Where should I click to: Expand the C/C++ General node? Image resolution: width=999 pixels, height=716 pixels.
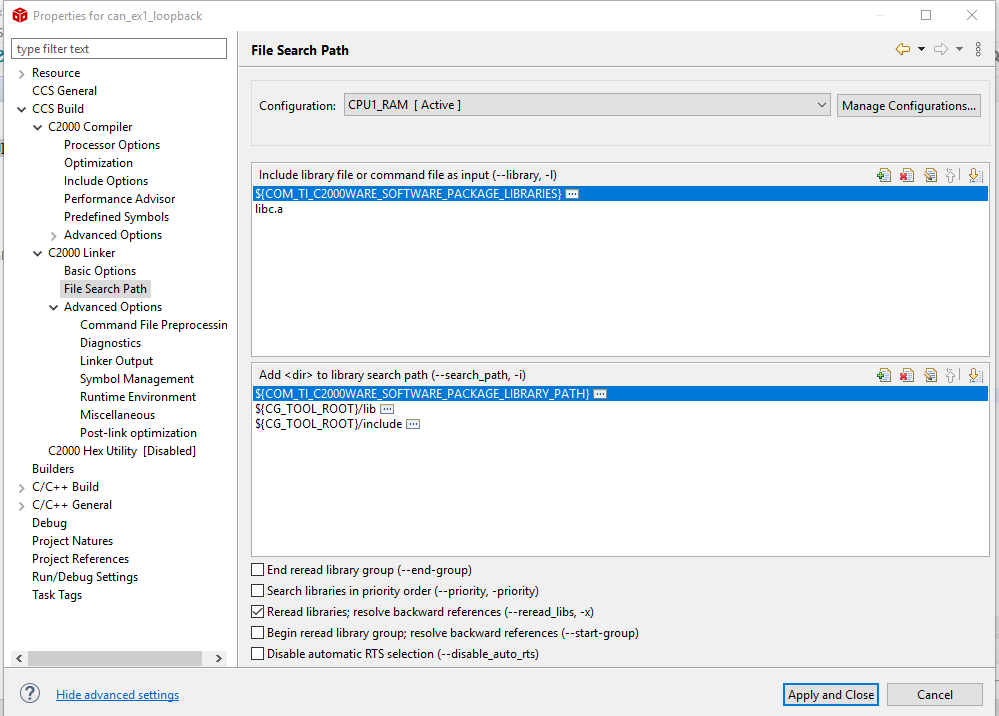(x=22, y=506)
